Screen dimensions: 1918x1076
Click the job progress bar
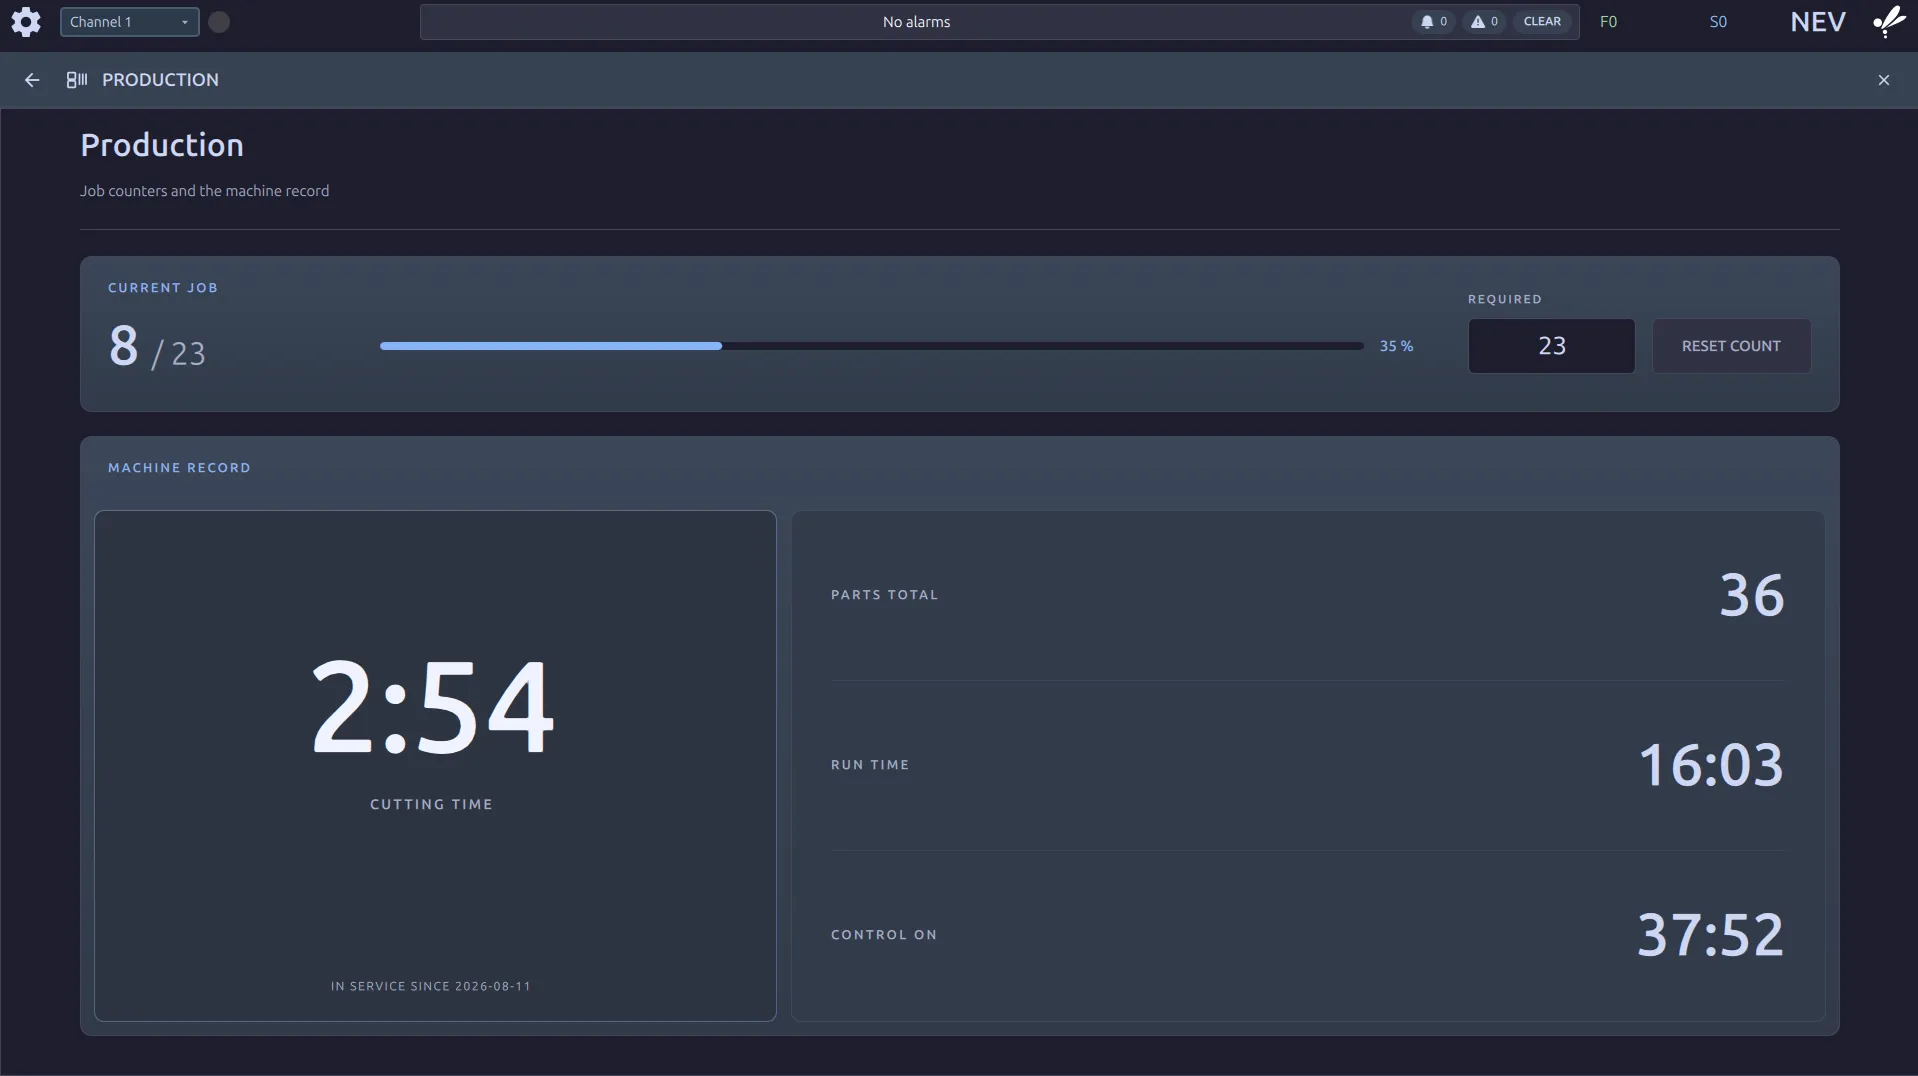[x=871, y=346]
